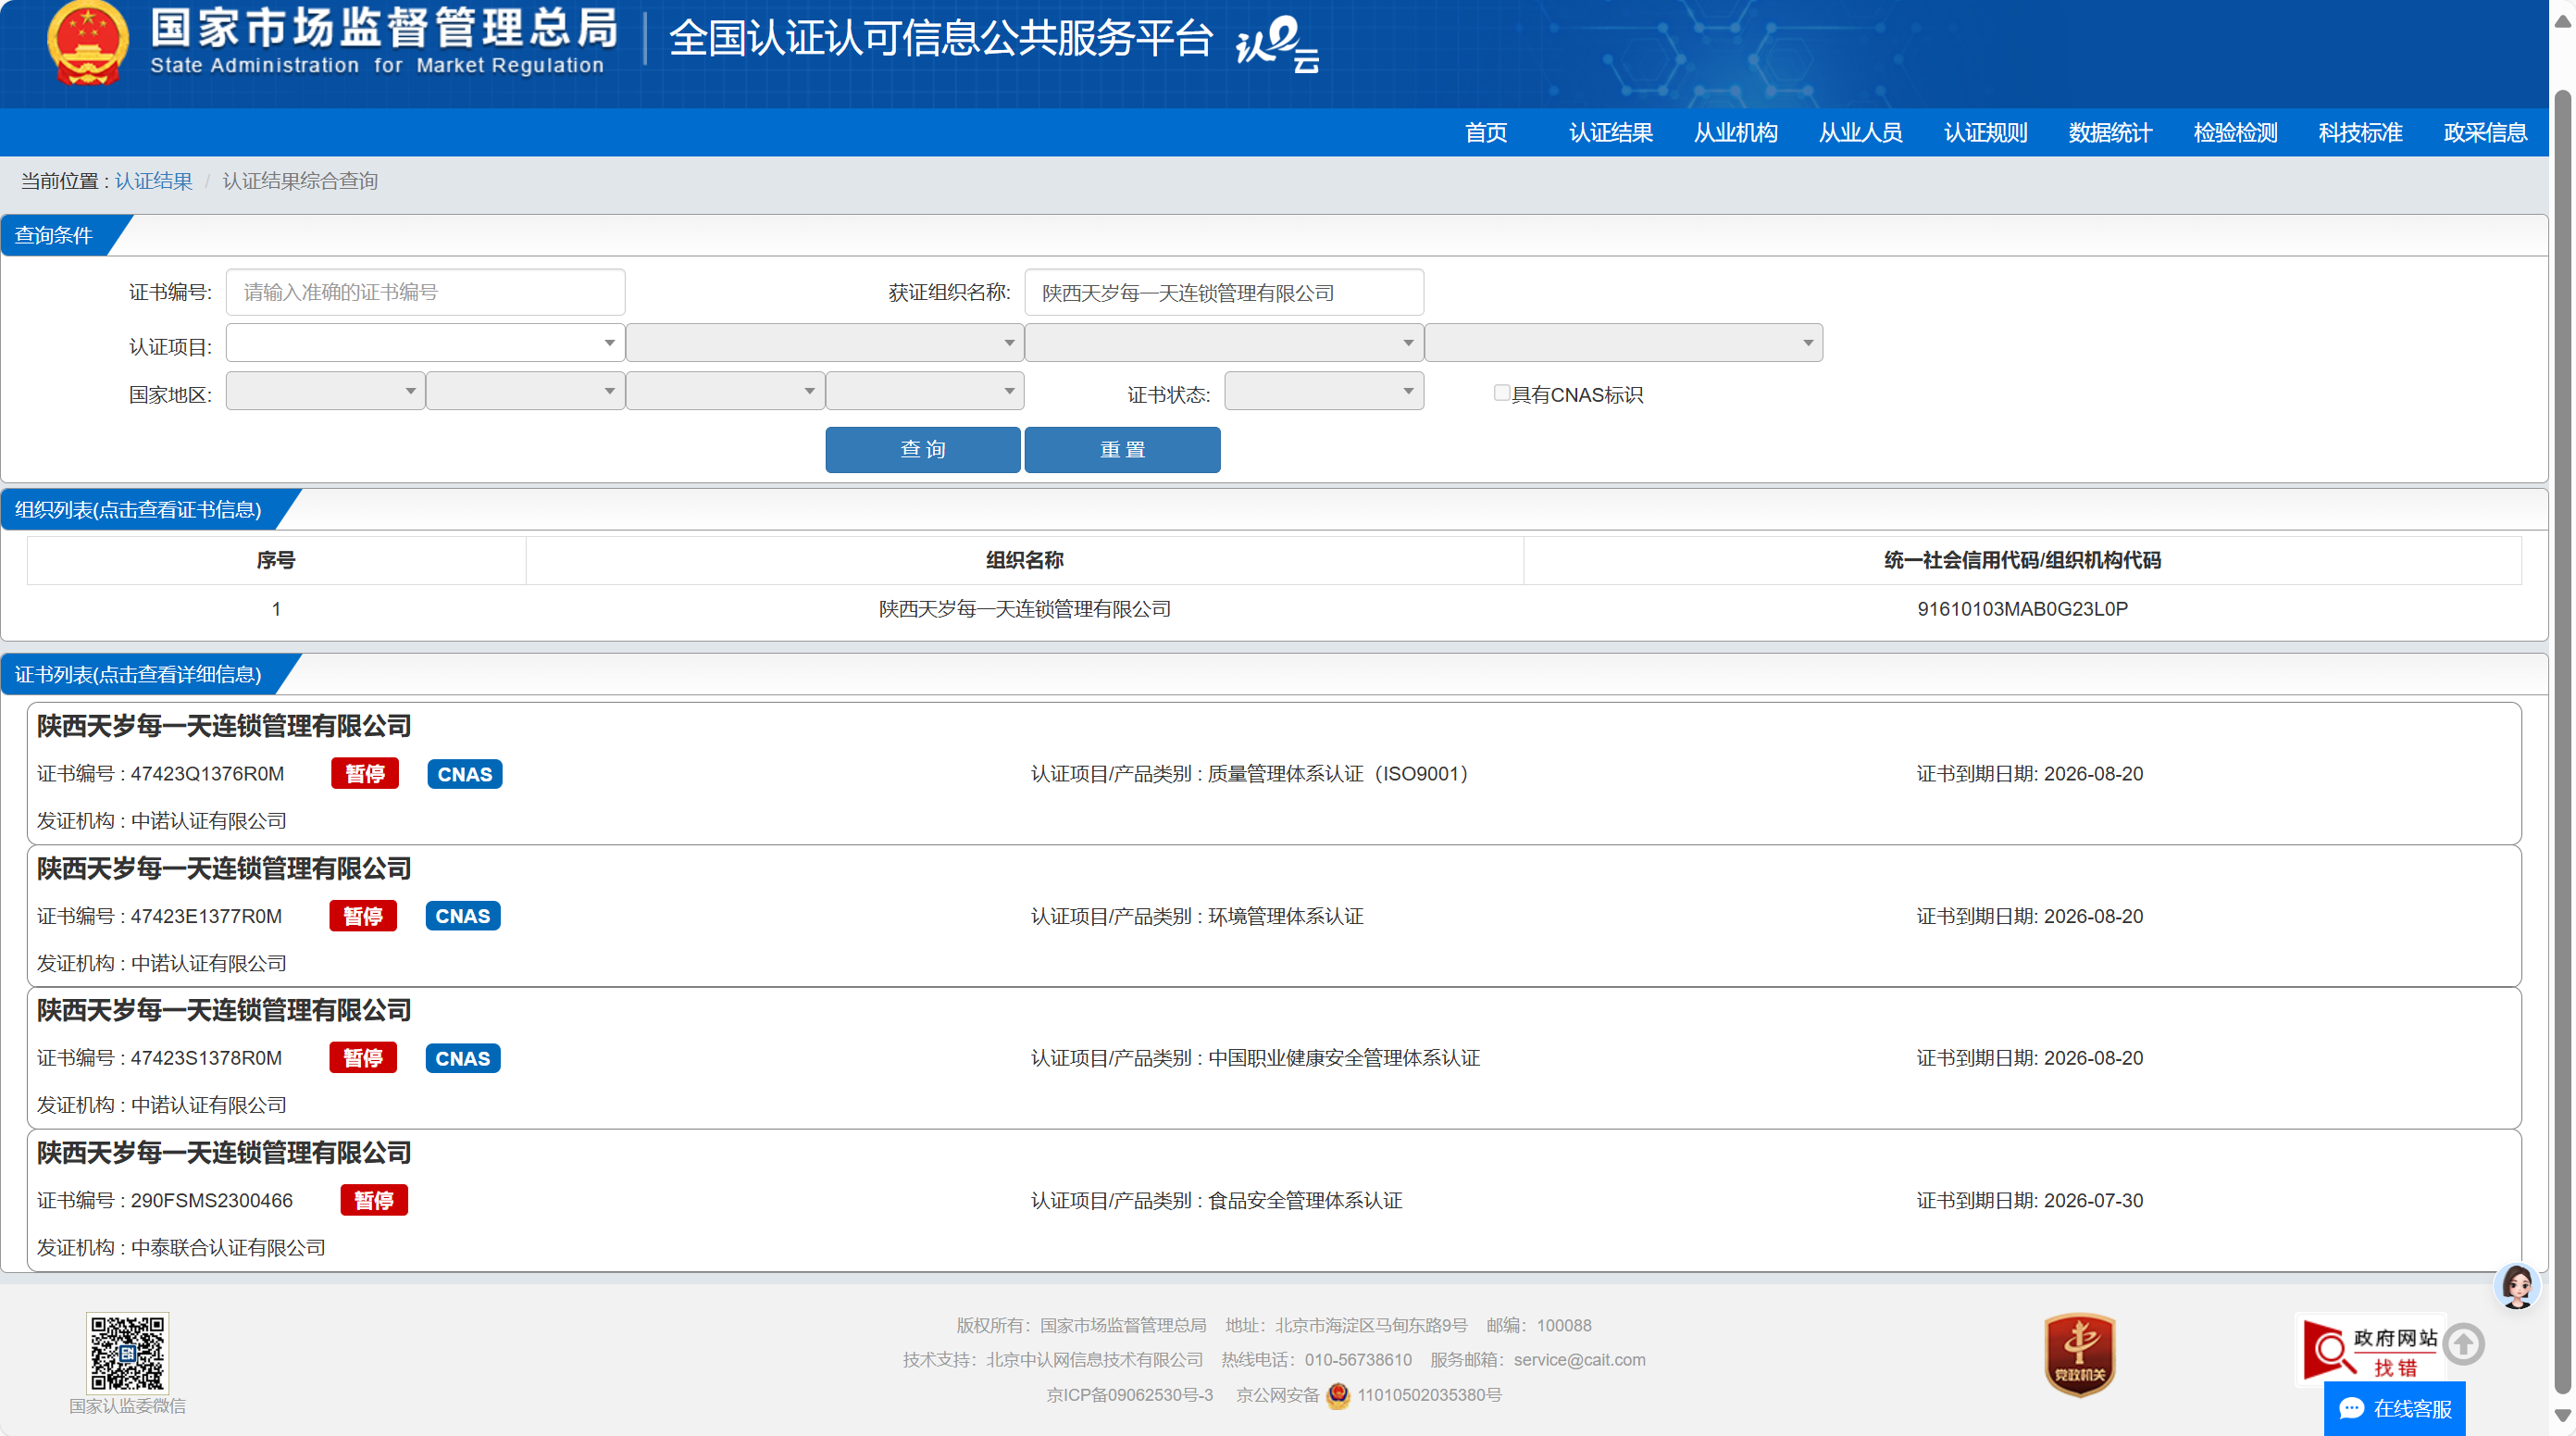
Task: Select organization row 陕西天岁每一天连锁管理有限公司 in 组织列表
Action: [1274, 609]
